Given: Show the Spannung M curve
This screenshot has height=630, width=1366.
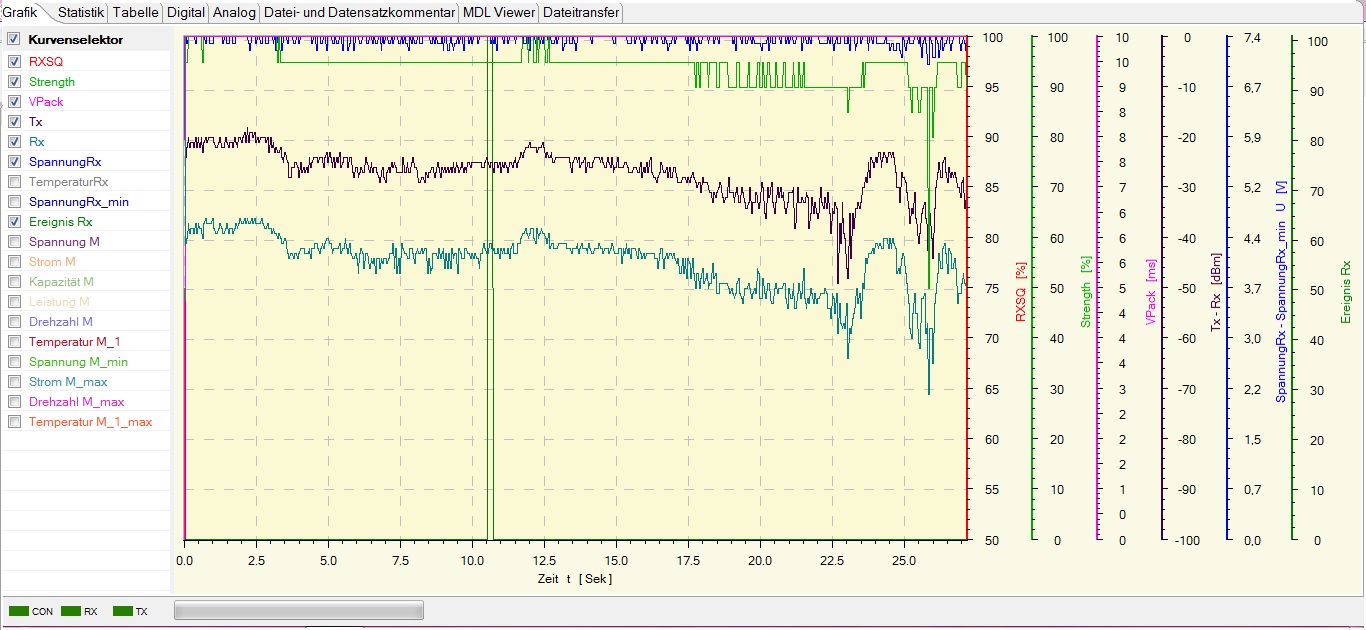Looking at the screenshot, I should [x=14, y=241].
